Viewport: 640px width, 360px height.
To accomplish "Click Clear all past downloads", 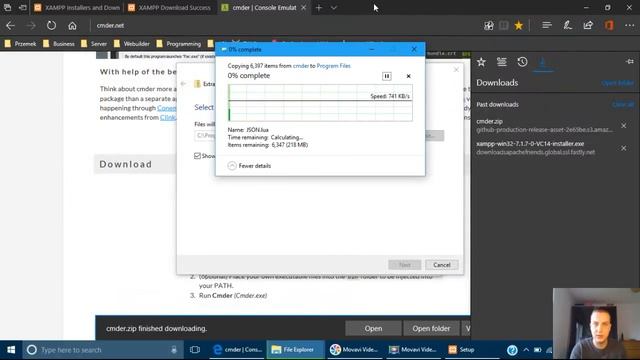I will 623,104.
